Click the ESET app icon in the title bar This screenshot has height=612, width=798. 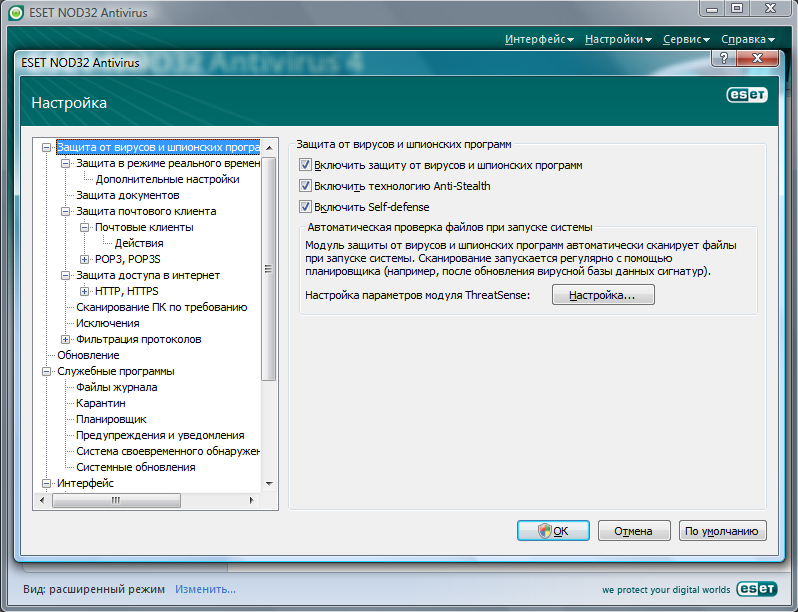(13, 11)
